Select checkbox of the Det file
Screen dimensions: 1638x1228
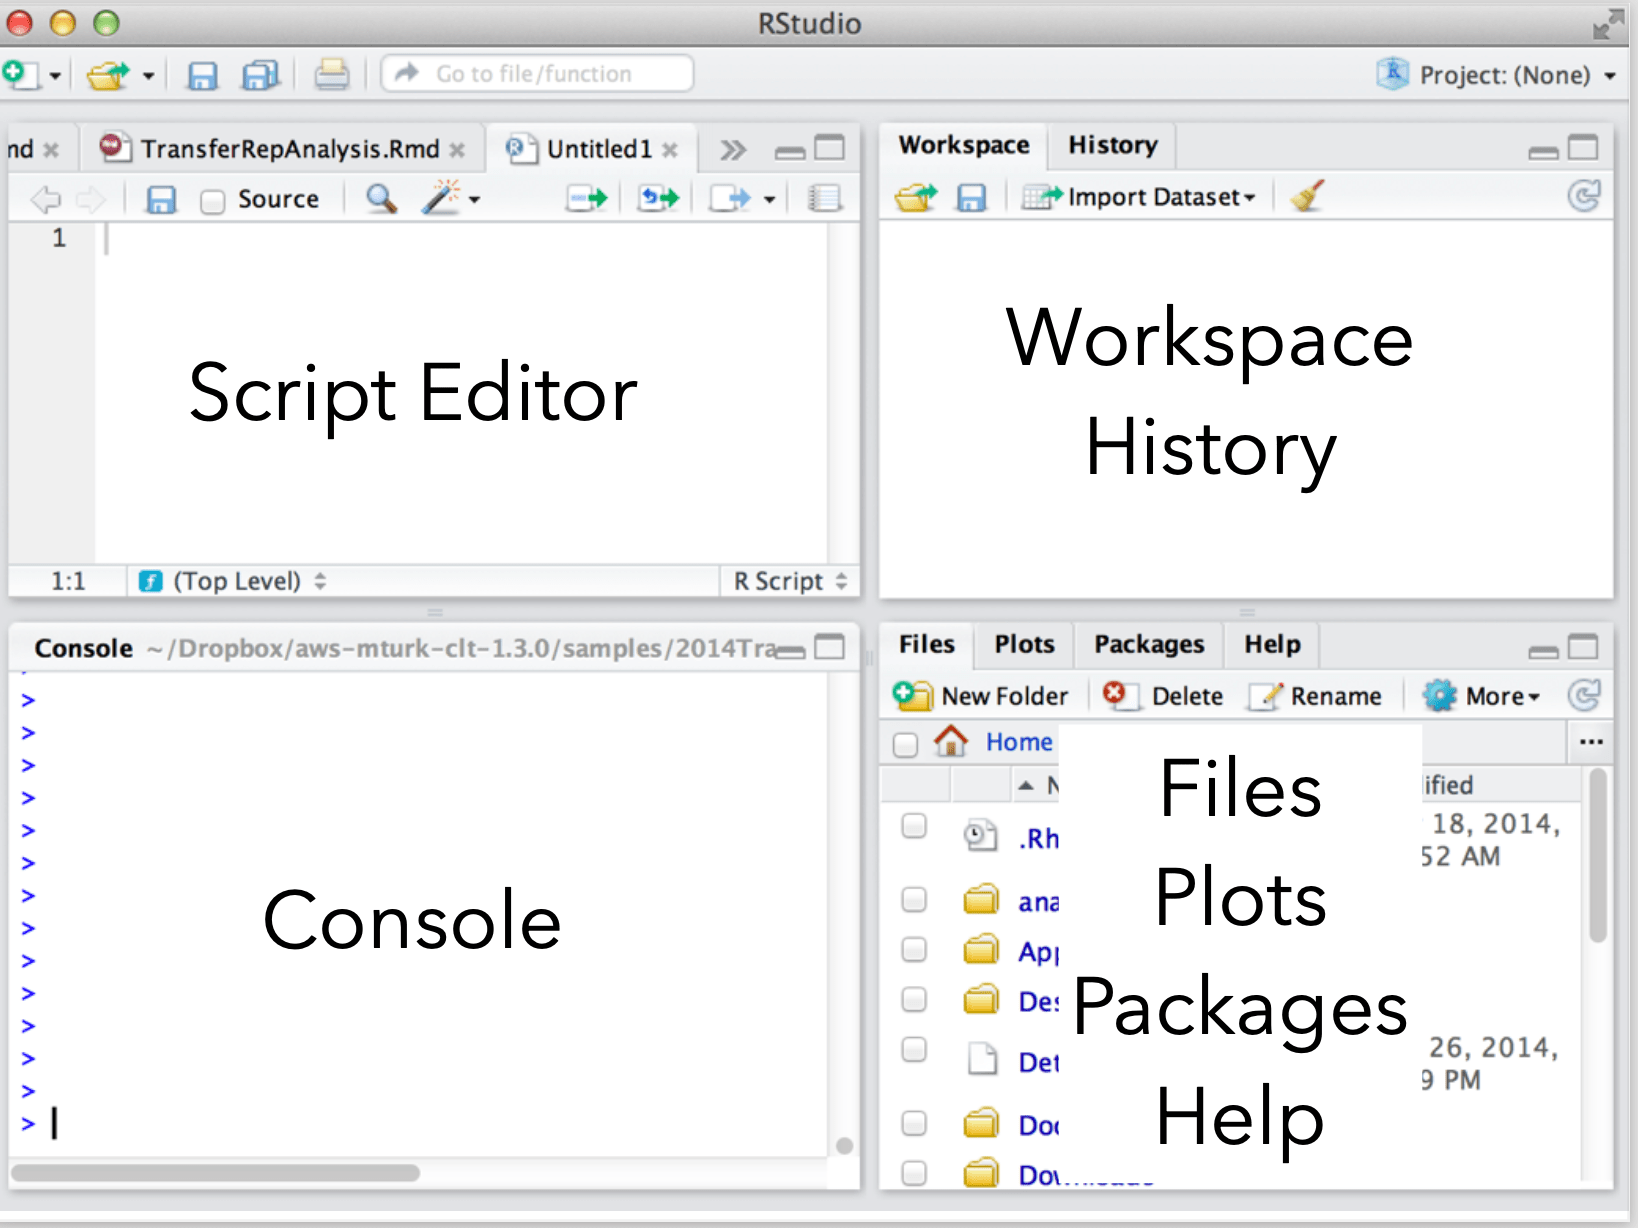click(x=914, y=1049)
